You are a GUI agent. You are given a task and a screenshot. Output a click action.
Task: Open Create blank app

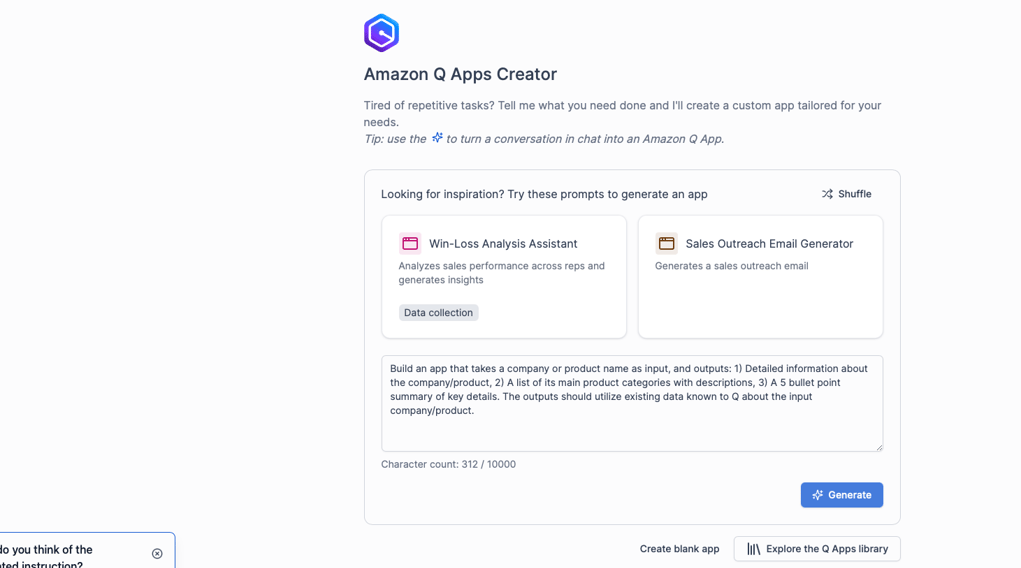(679, 549)
